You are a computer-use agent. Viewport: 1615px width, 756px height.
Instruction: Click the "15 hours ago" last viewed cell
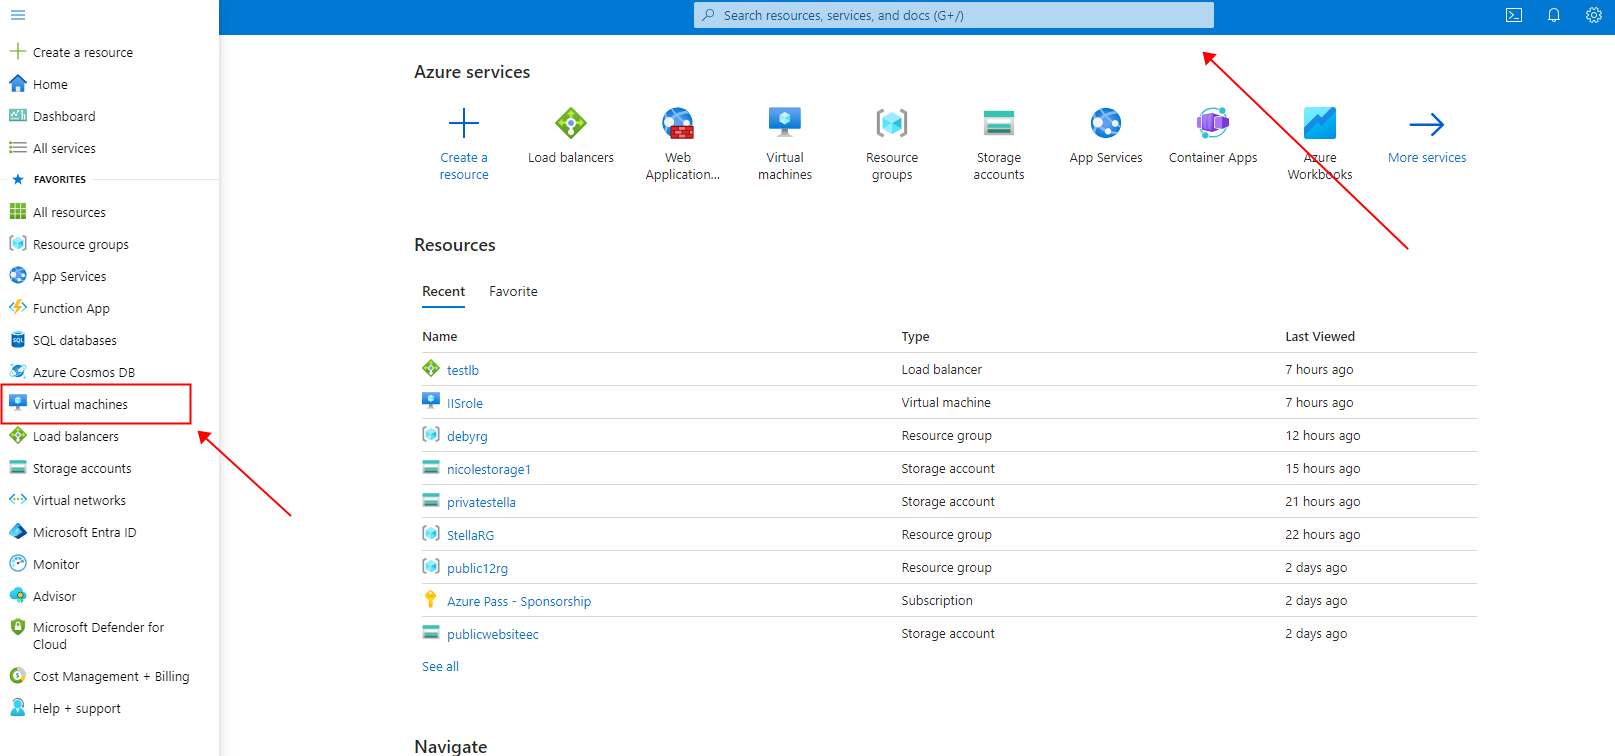1323,469
